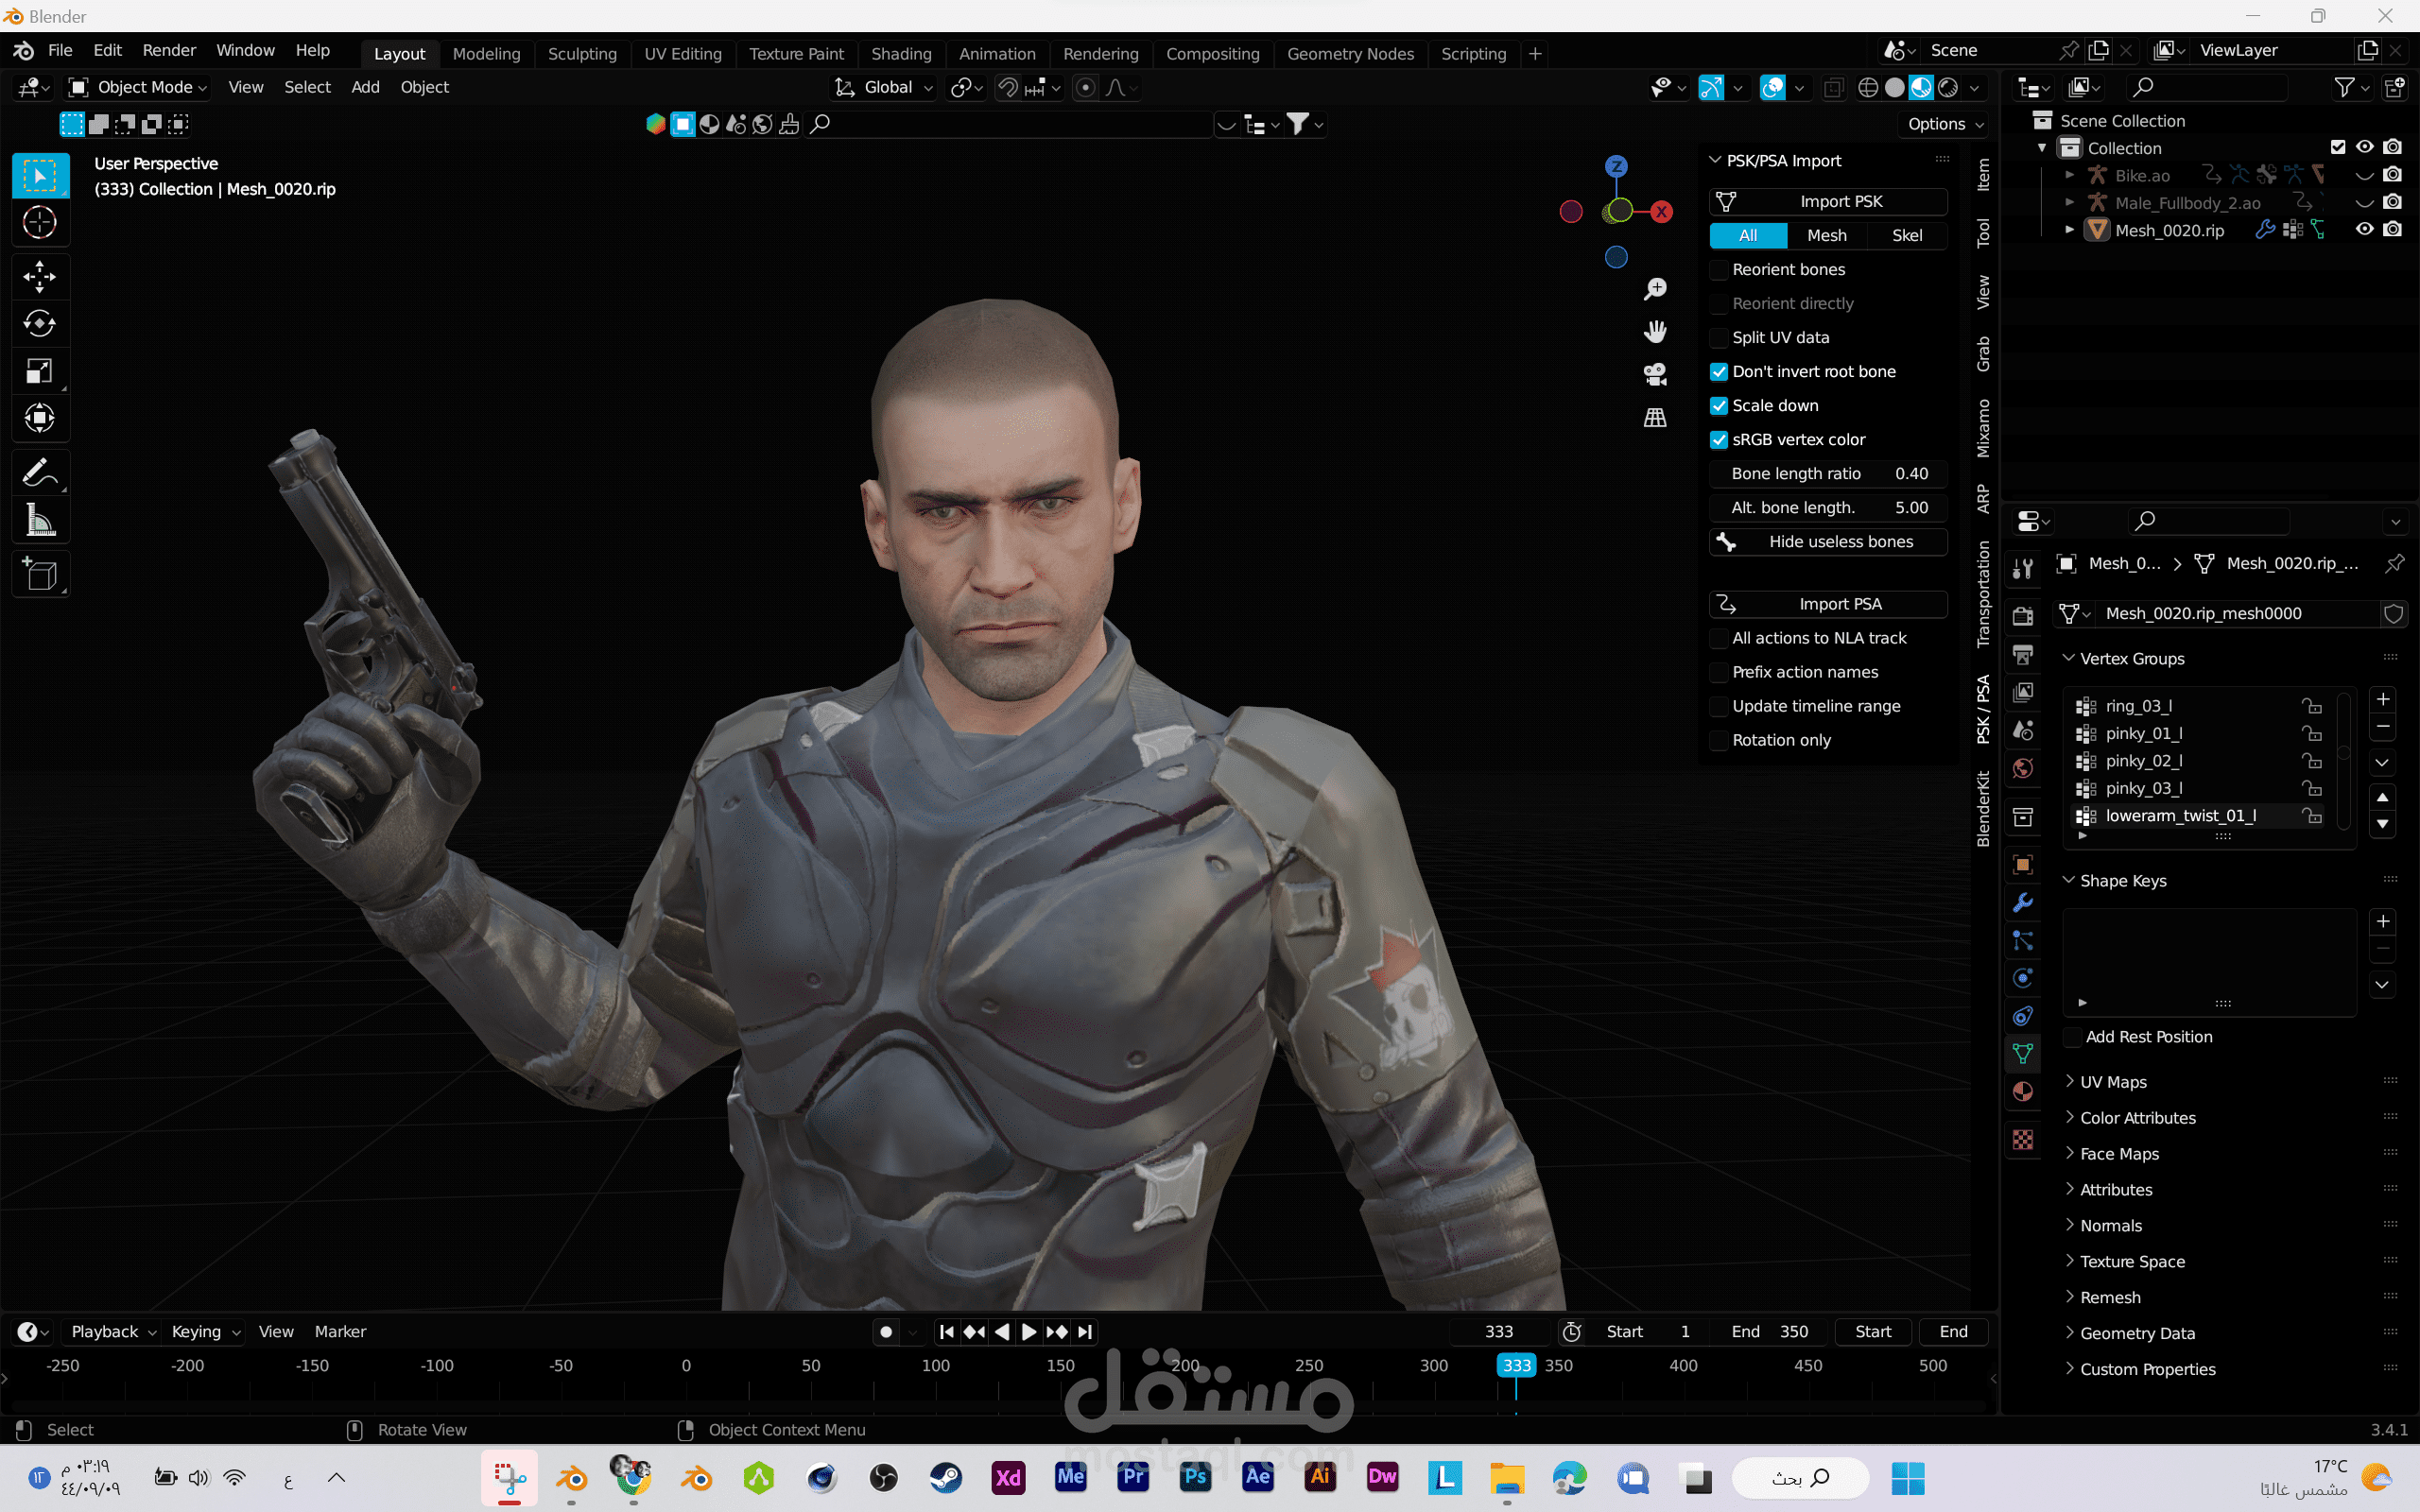The height and width of the screenshot is (1512, 2420).
Task: Open Material properties tab icon
Action: click(x=2023, y=1091)
